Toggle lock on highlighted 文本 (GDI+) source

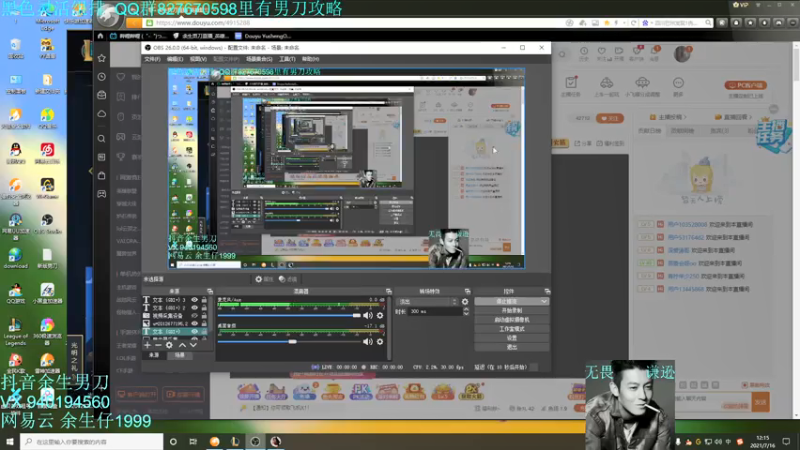(204, 332)
